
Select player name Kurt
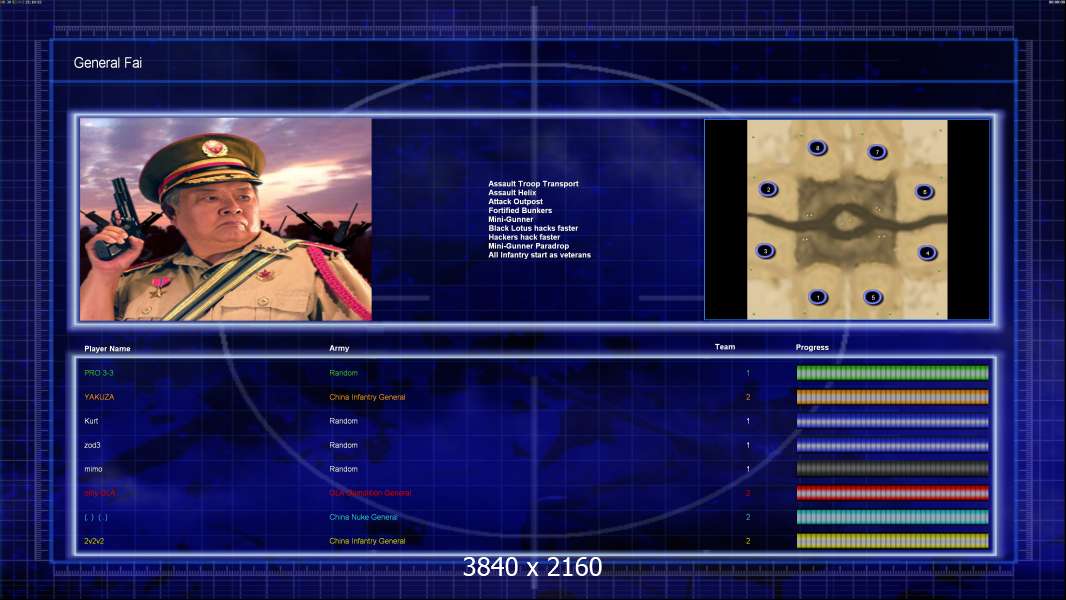coord(91,421)
